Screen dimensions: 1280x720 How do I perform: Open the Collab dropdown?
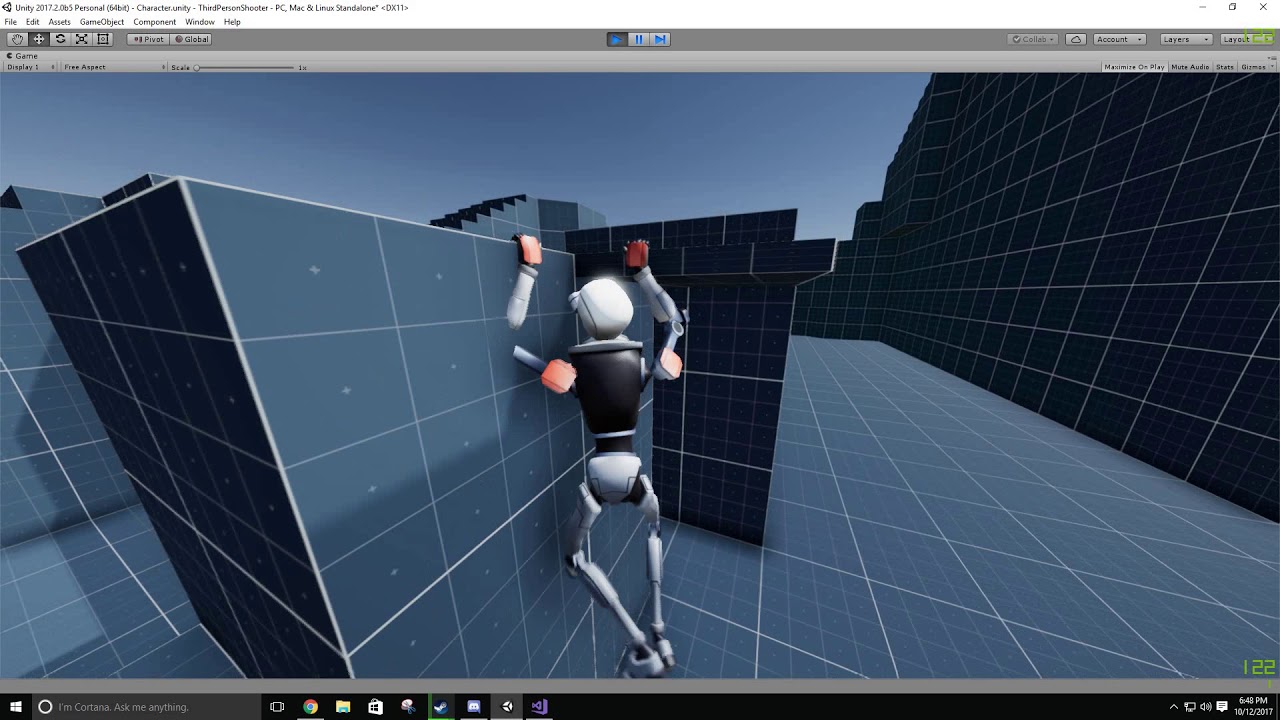[1033, 39]
